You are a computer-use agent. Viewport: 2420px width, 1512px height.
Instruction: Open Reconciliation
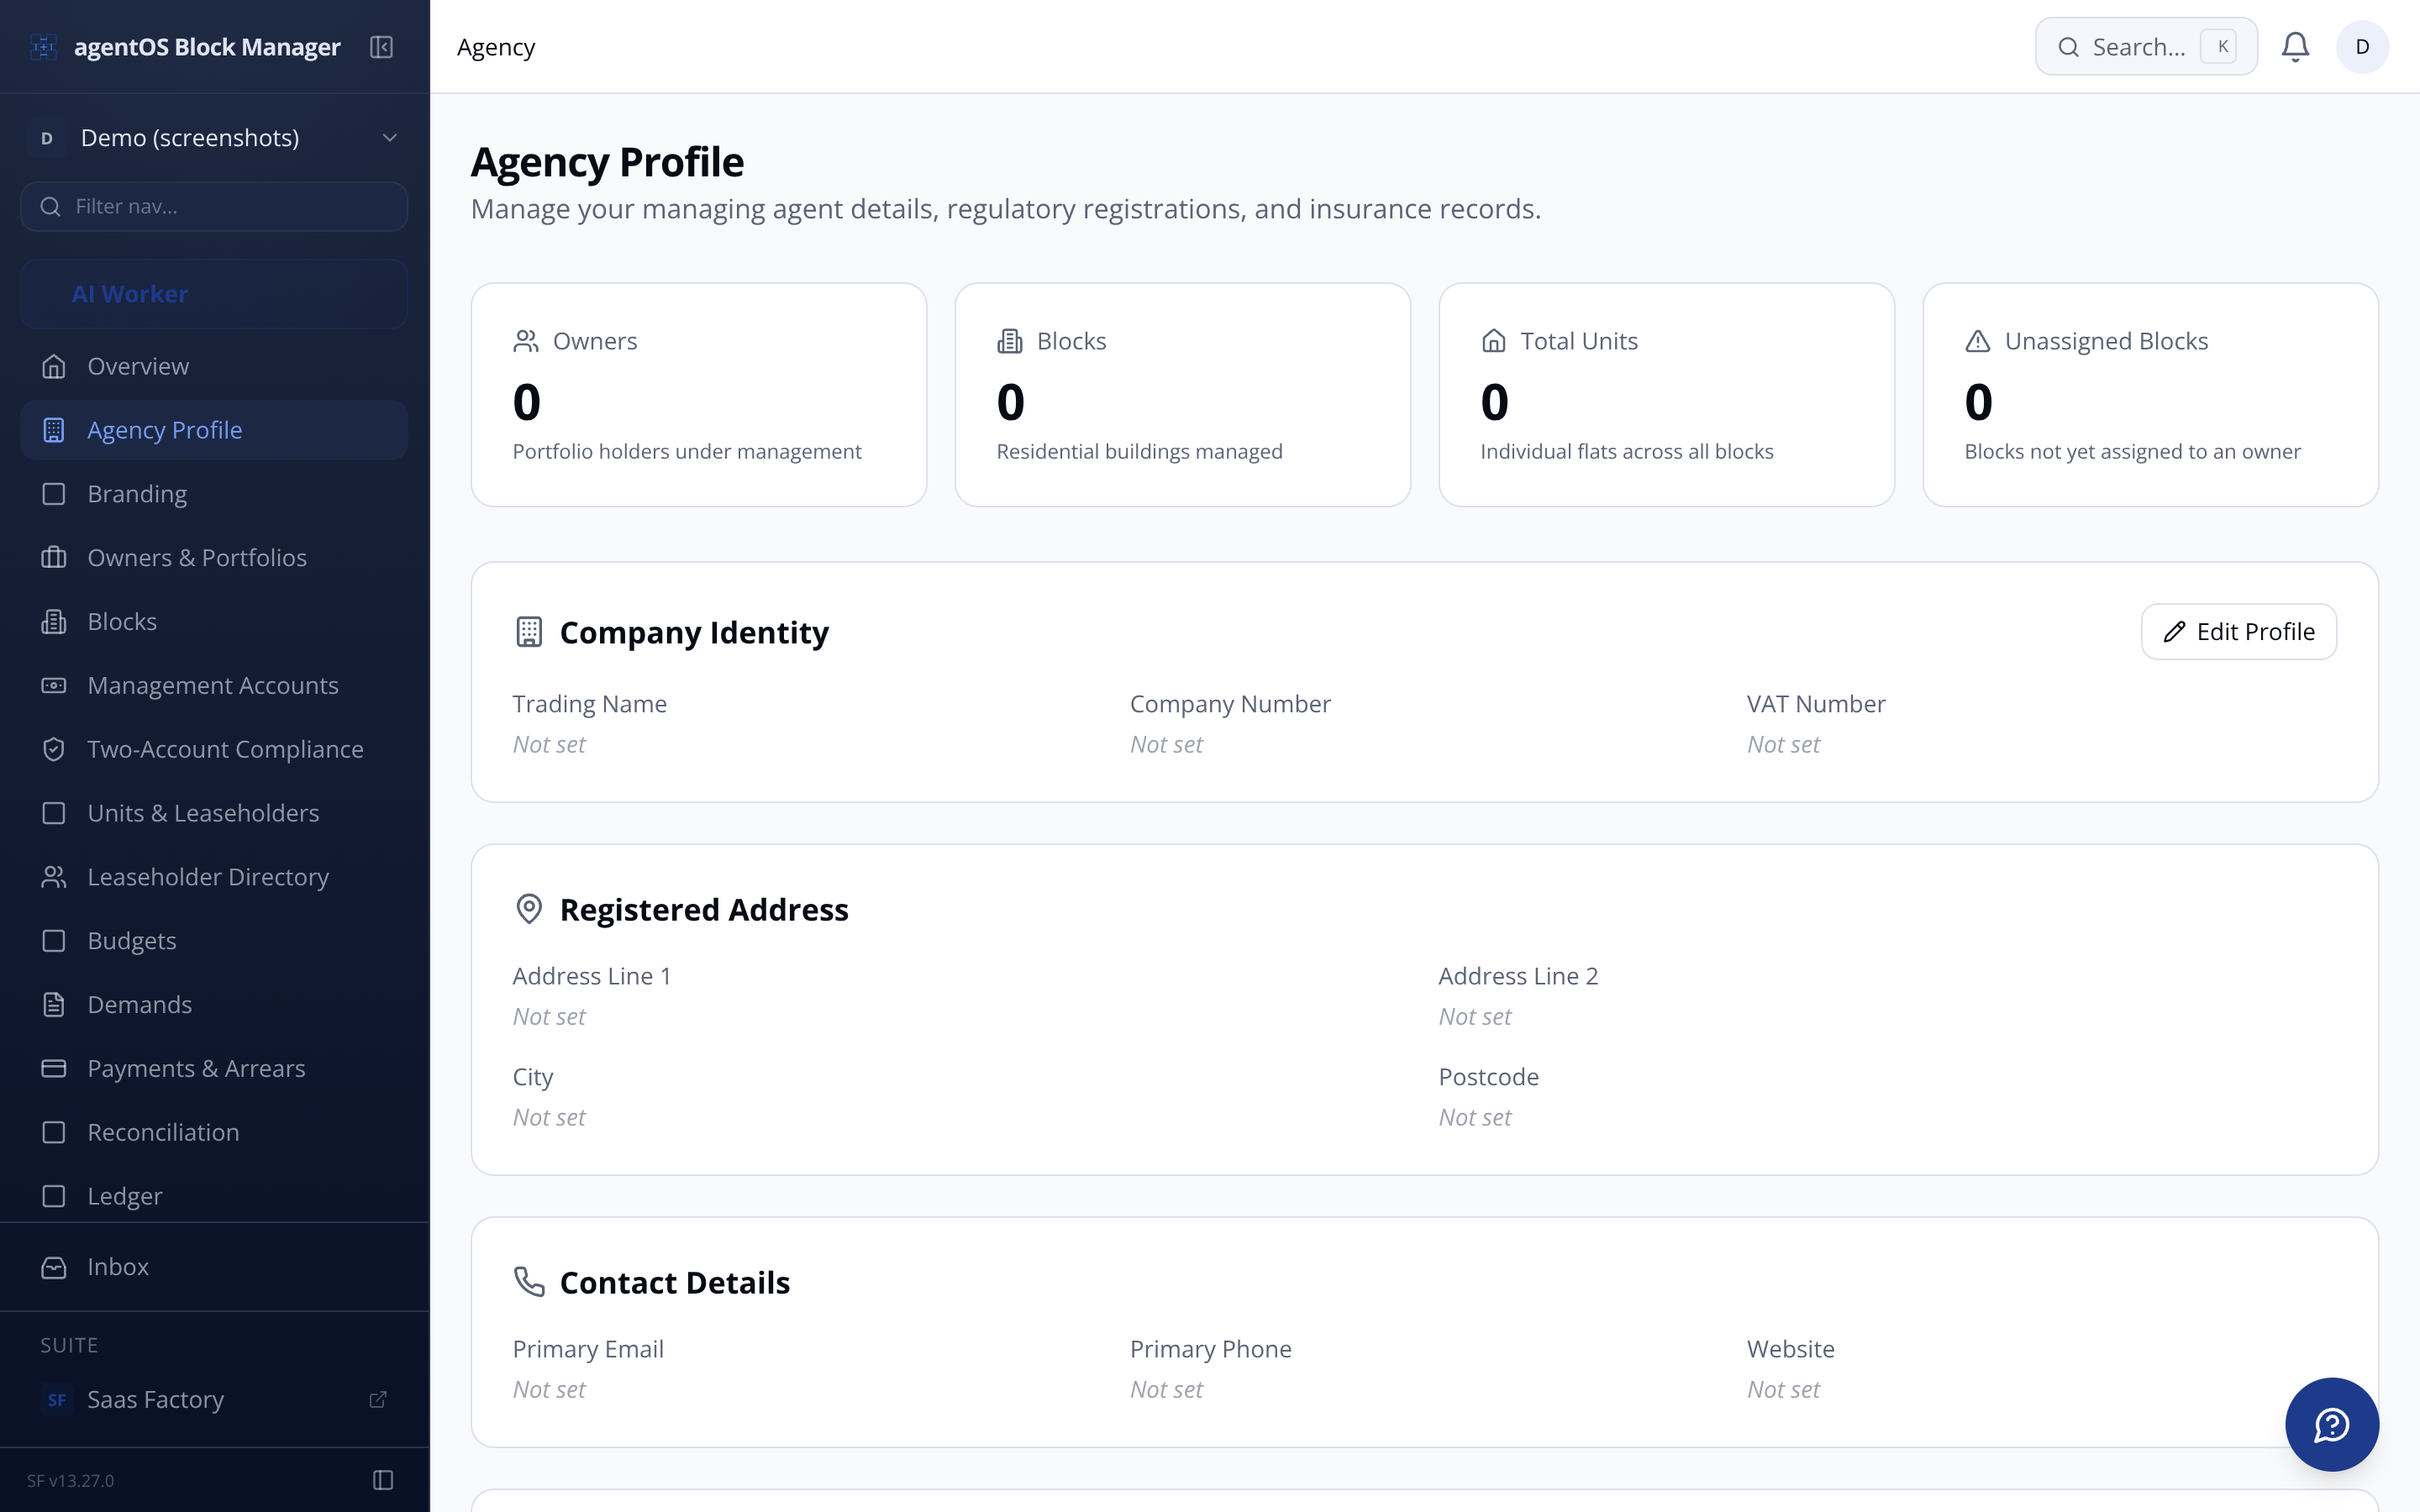[x=214, y=1132]
